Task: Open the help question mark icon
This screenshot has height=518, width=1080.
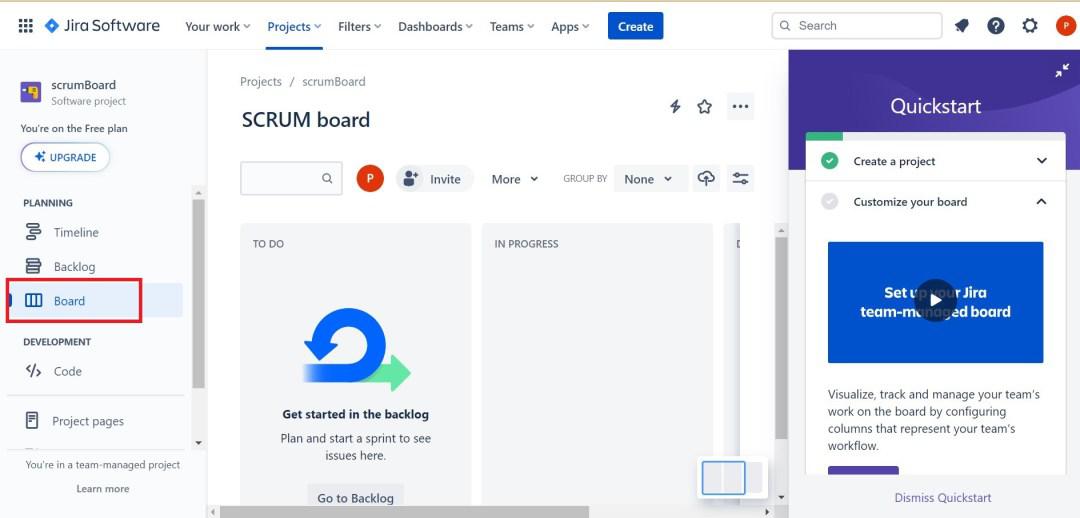Action: click(995, 26)
